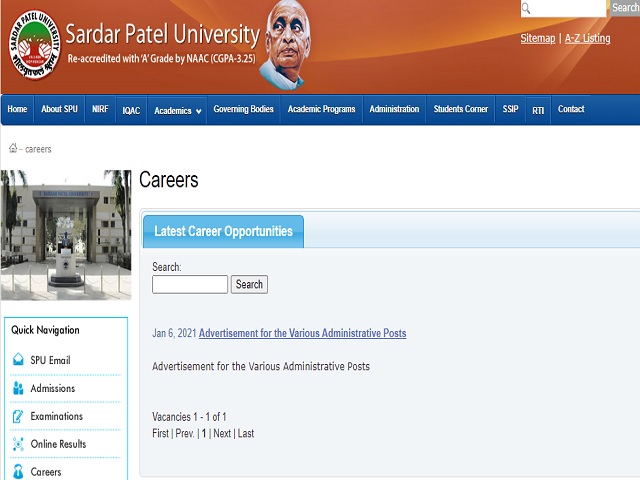This screenshot has height=480, width=640.
Task: Click the 'Vacancies 1 - 1 of 1' text
Action: click(x=189, y=417)
